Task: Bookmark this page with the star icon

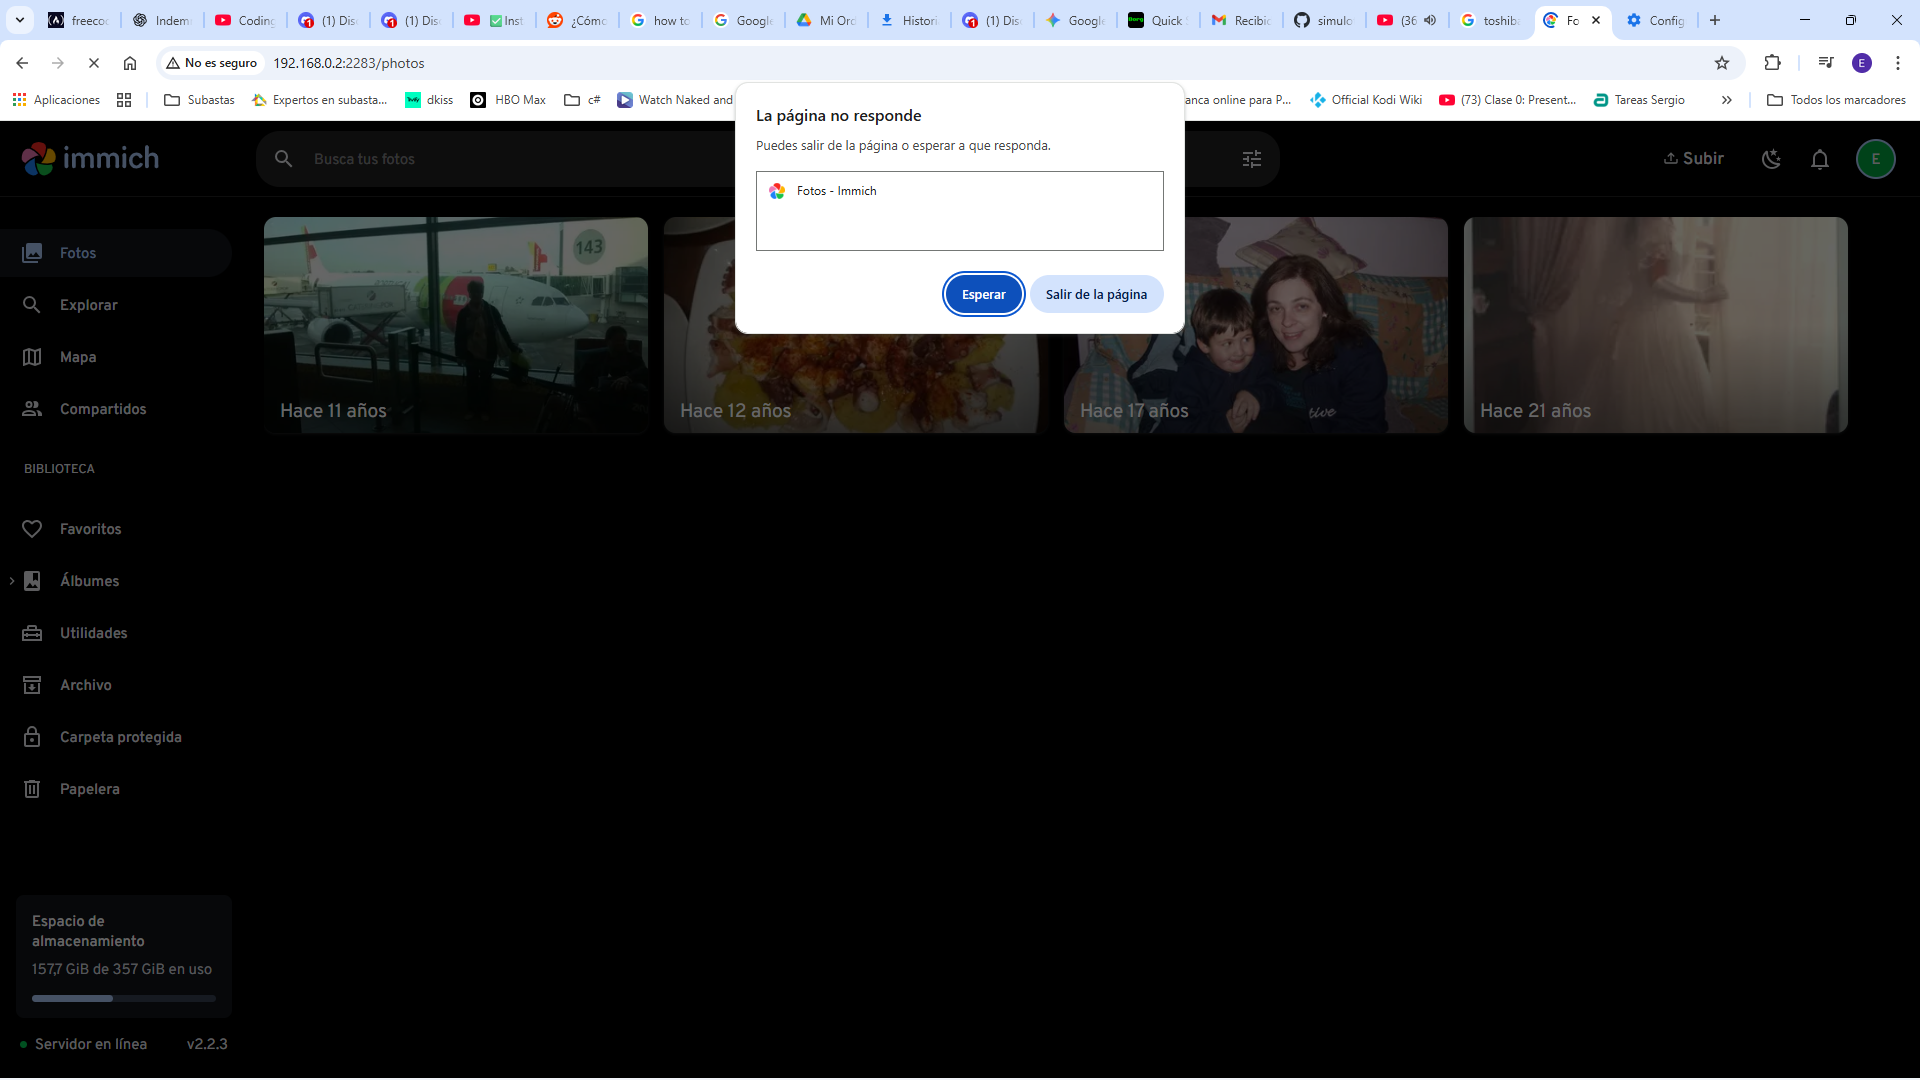Action: coord(1721,63)
